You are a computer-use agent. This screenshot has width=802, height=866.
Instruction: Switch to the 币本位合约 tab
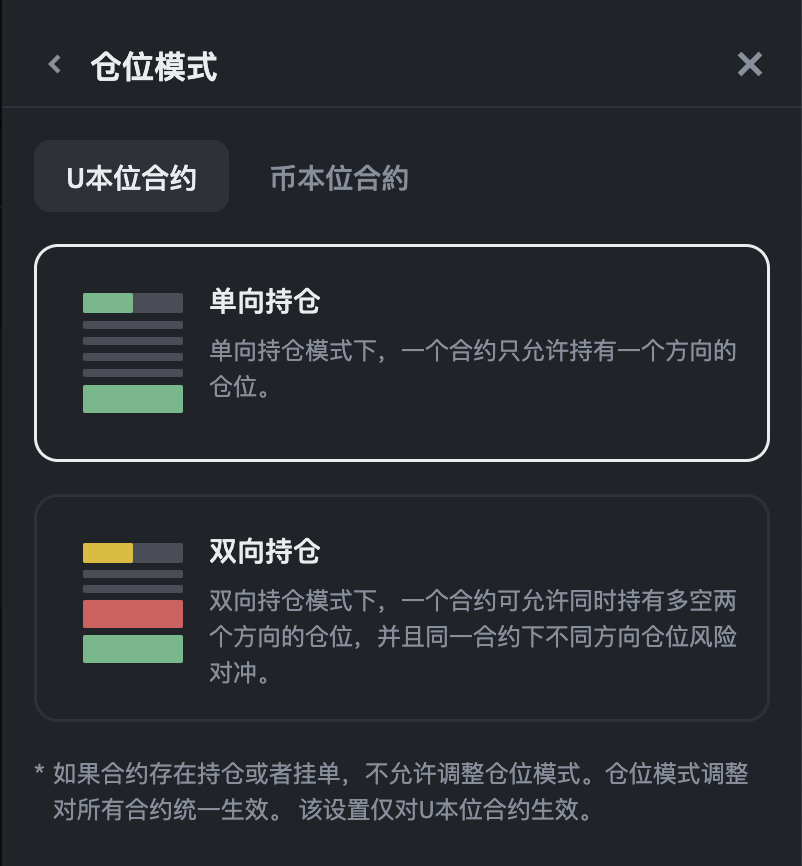[x=339, y=179]
